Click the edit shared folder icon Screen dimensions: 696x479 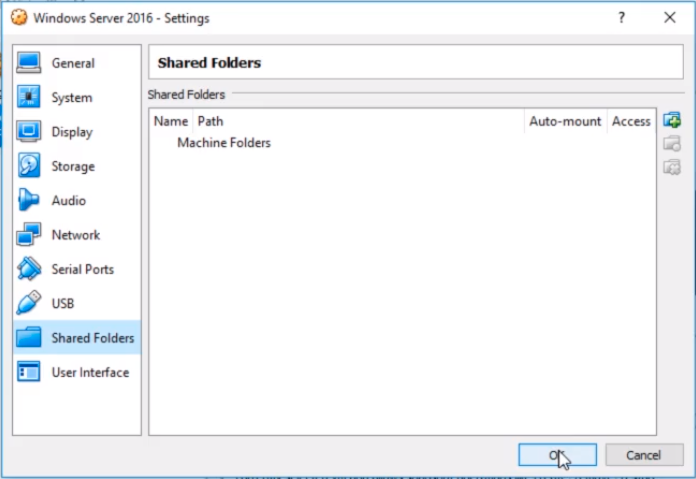pos(672,144)
